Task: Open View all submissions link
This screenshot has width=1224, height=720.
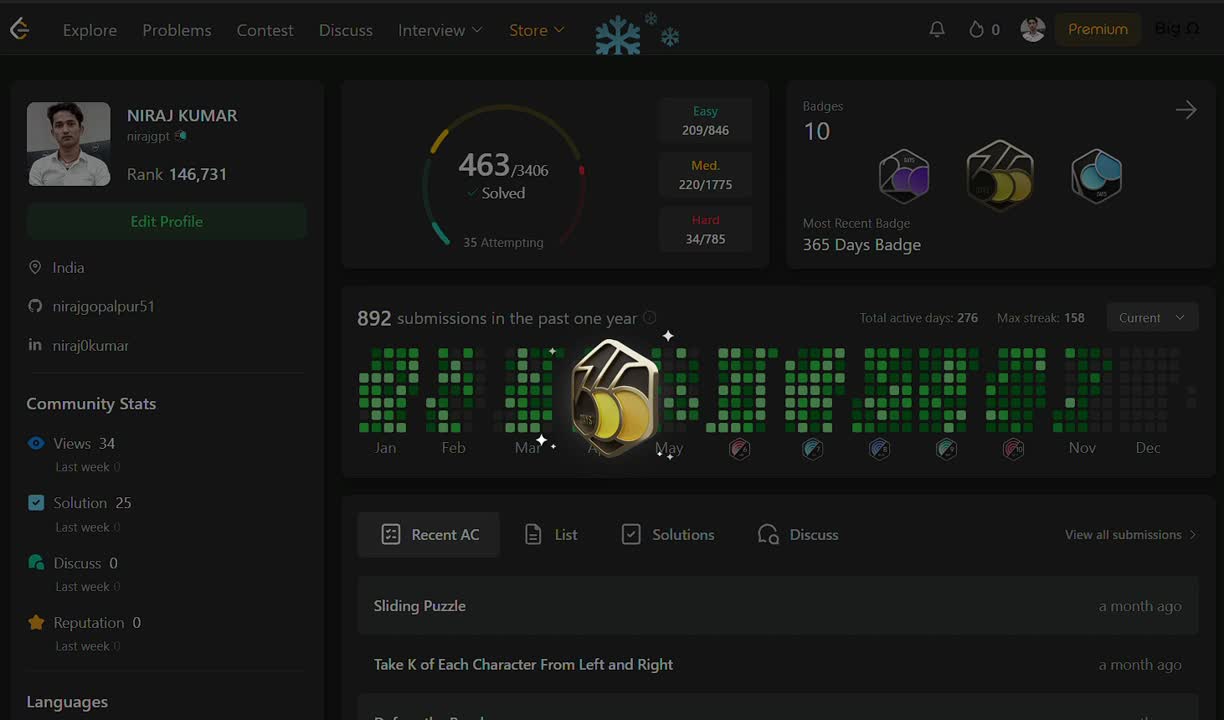Action: 1130,535
